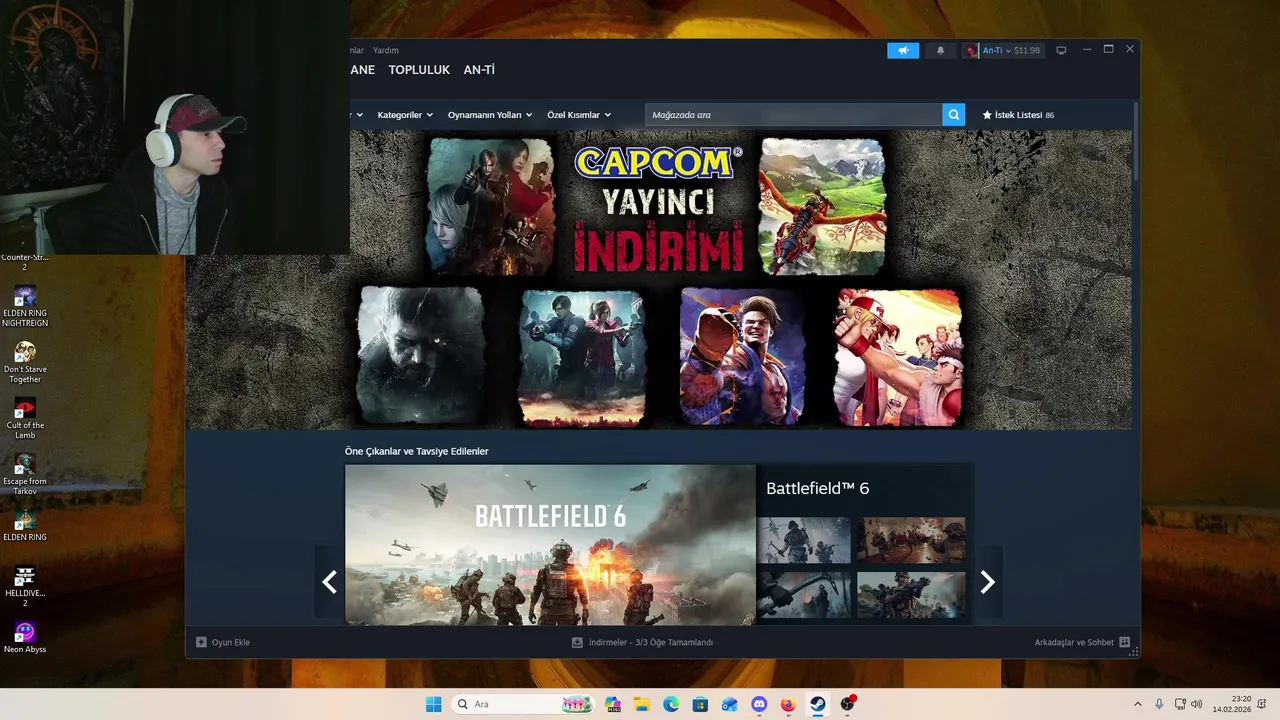Go to previous featured carousel item

pyautogui.click(x=329, y=582)
